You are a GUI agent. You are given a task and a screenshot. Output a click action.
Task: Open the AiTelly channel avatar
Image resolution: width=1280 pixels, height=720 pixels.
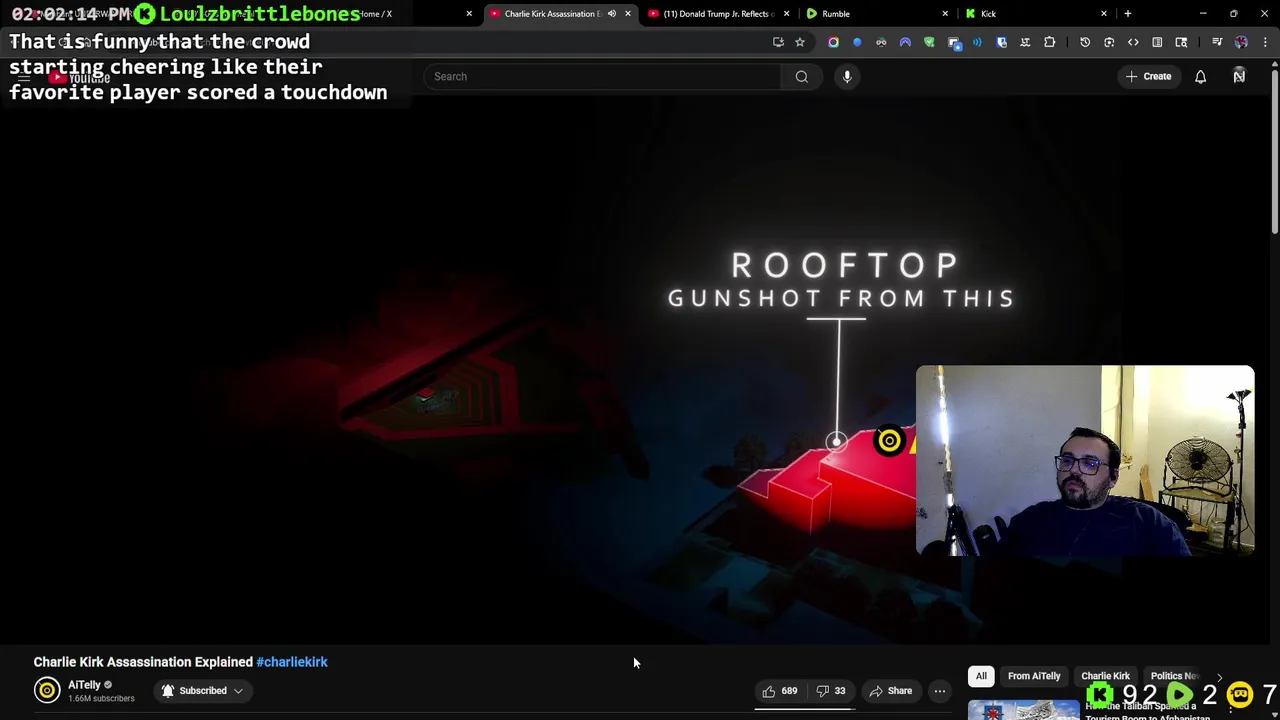coord(47,690)
